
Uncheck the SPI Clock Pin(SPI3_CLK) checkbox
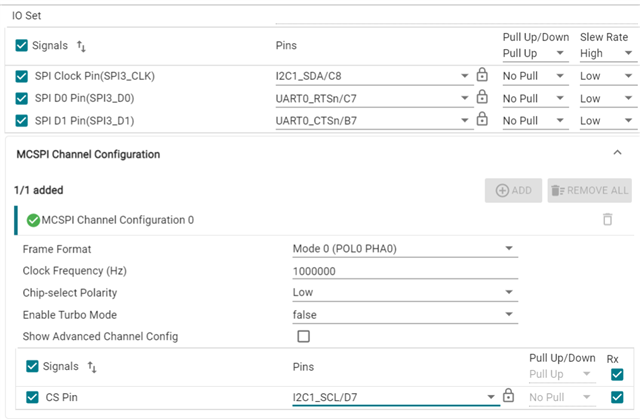(x=21, y=76)
